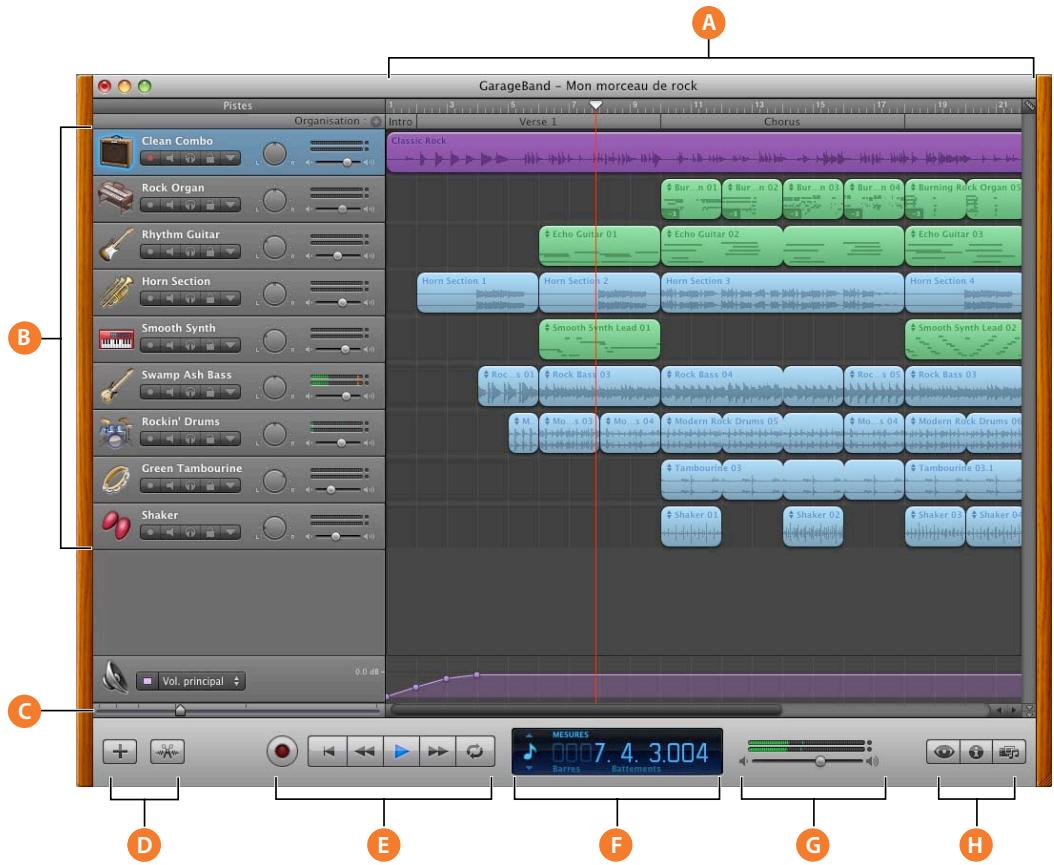
Task: Select the Horn Section 1 region
Action: pyautogui.click(x=477, y=293)
